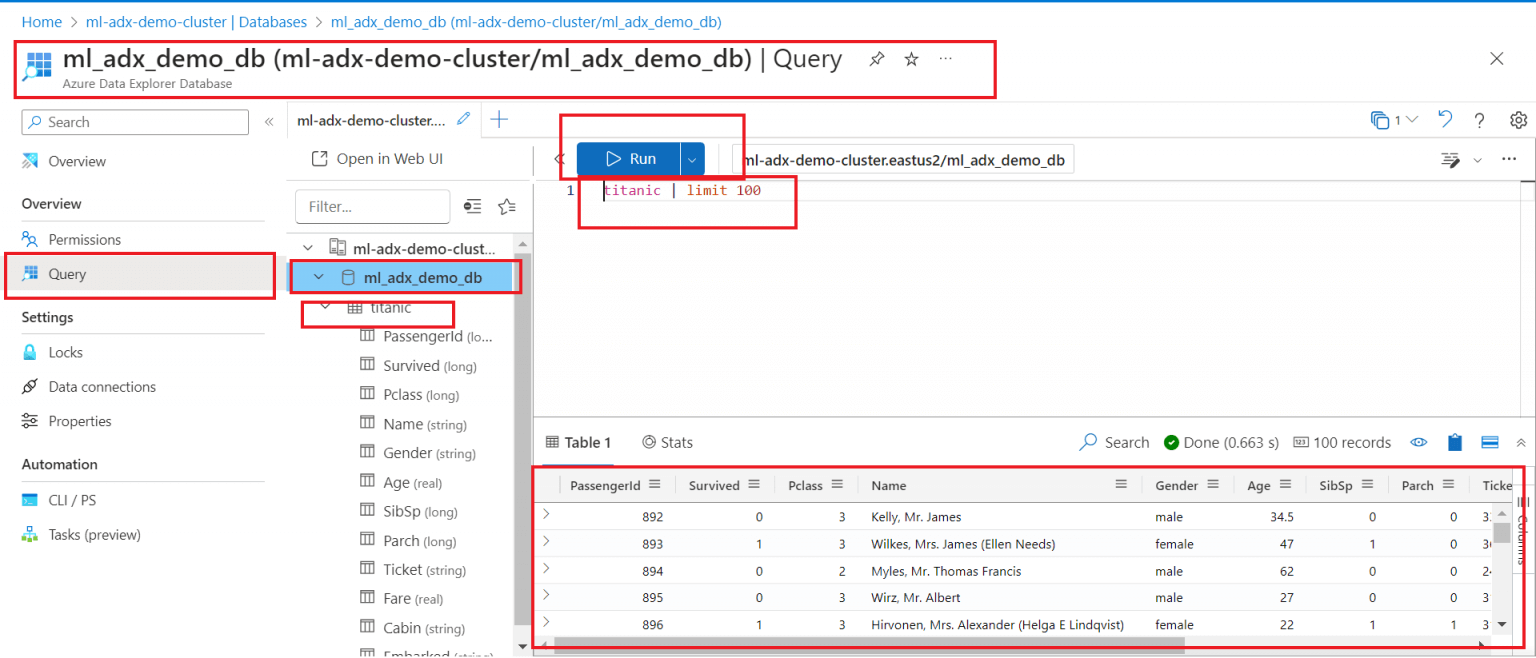1536x658 pixels.
Task: Open ml-adx-demo-cluster | Databases breadcrumb
Action: [x=196, y=21]
